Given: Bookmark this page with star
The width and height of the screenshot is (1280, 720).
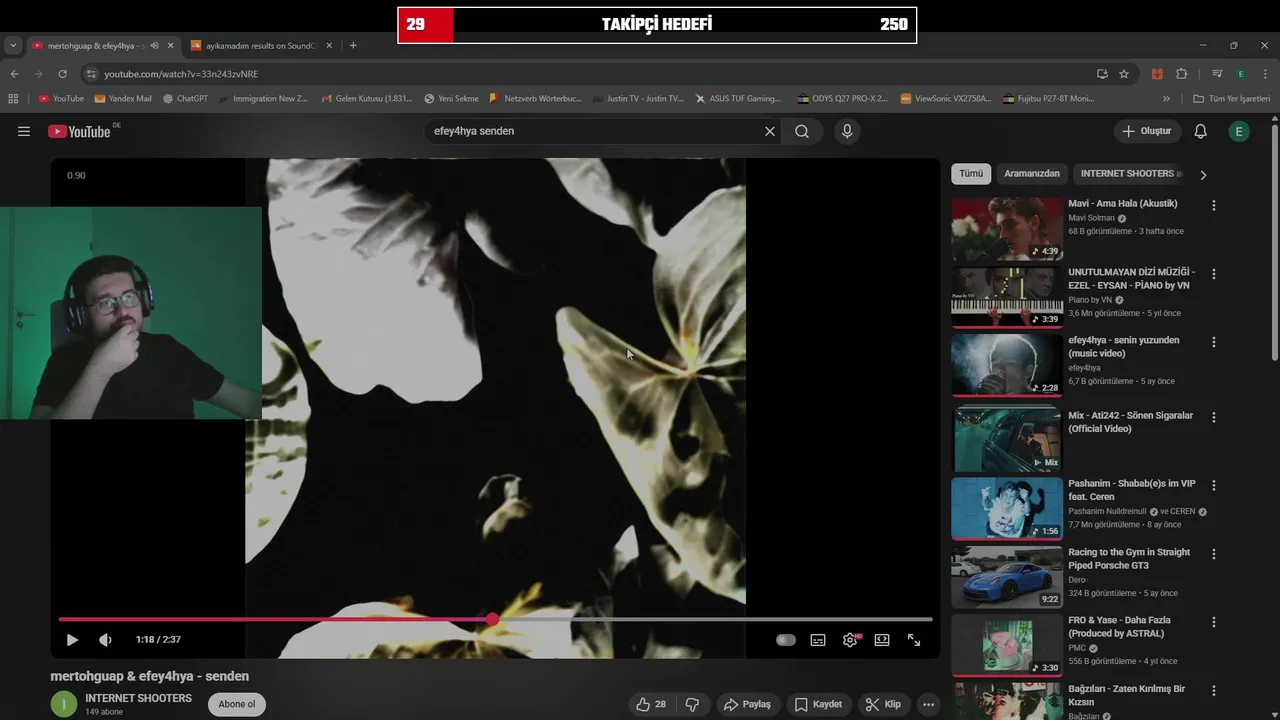Looking at the screenshot, I should pyautogui.click(x=1124, y=74).
